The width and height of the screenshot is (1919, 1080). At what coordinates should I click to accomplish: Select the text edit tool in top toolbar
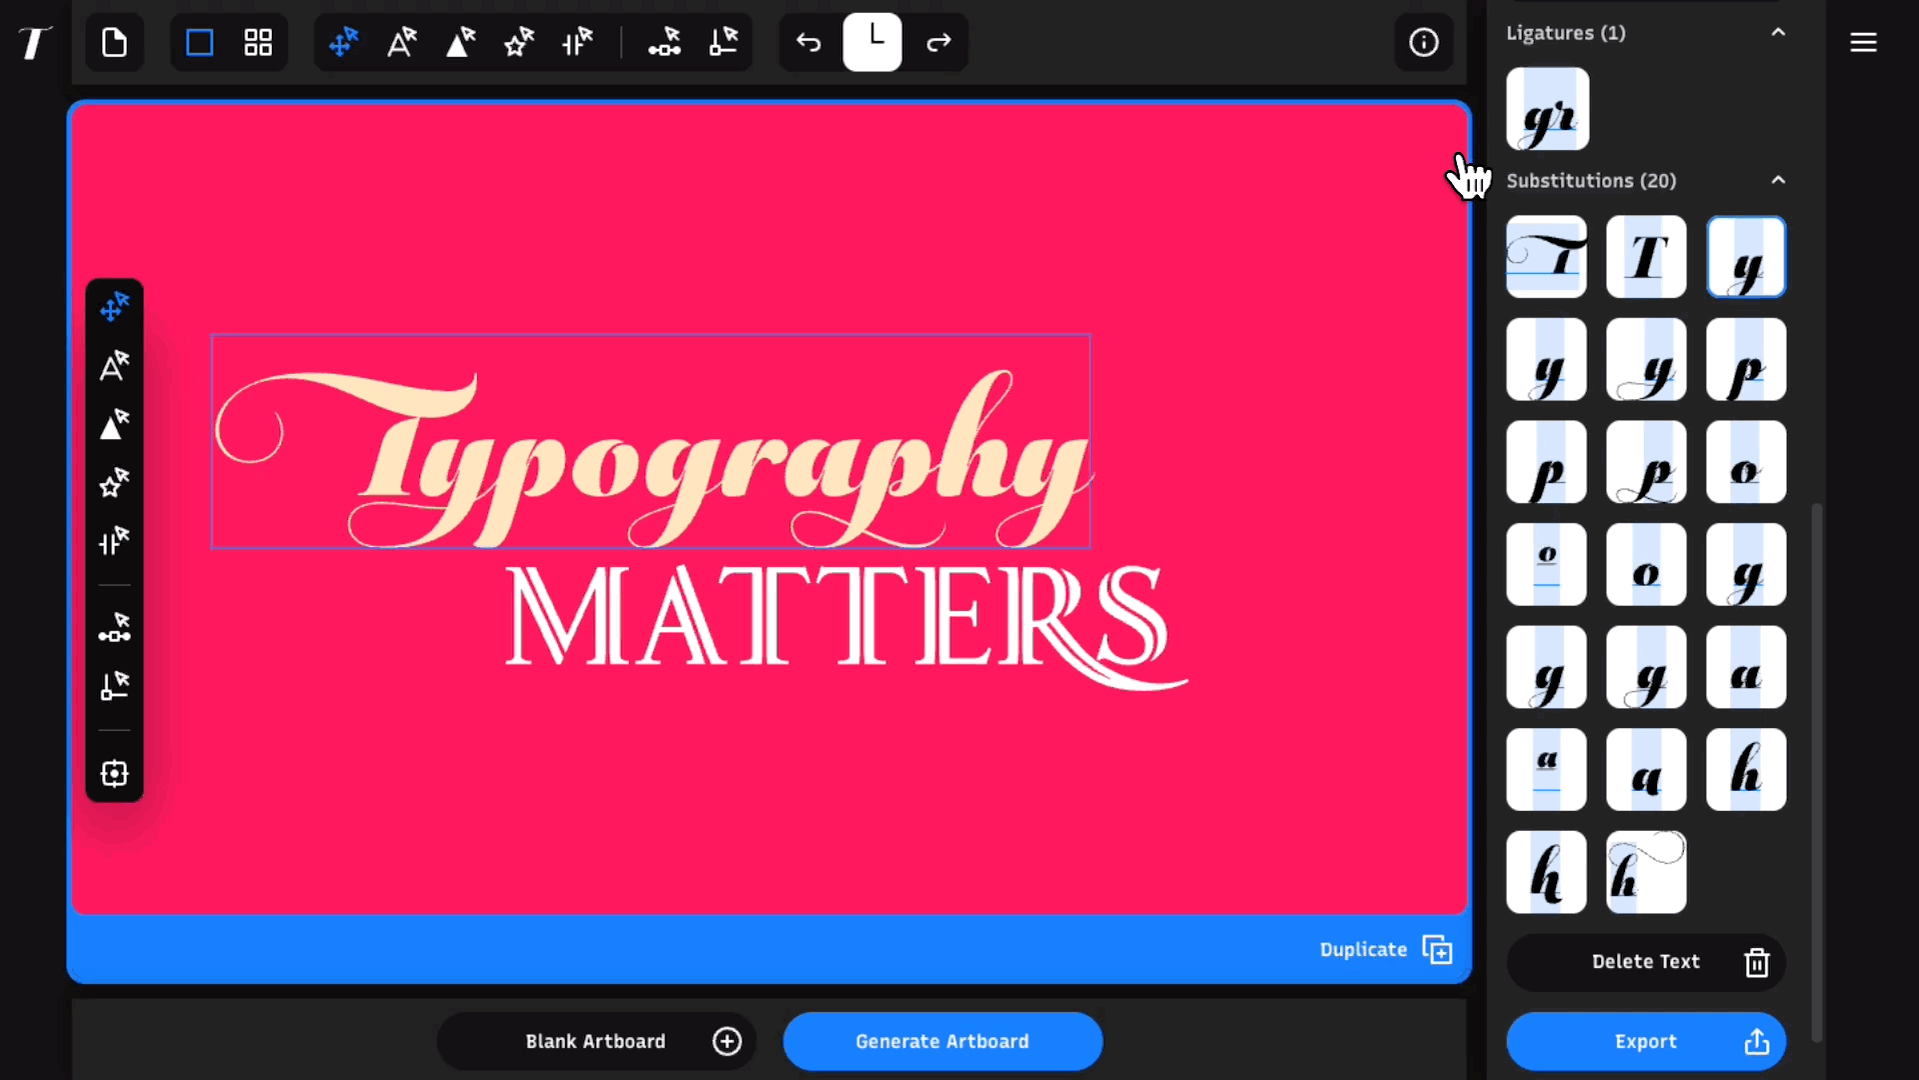[402, 42]
